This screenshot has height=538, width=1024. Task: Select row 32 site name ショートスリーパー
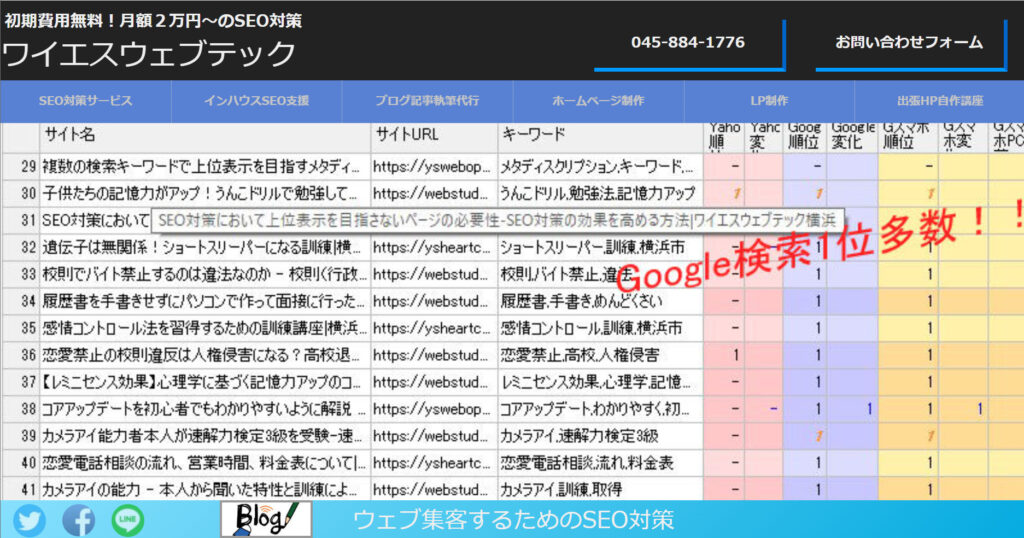click(x=205, y=247)
